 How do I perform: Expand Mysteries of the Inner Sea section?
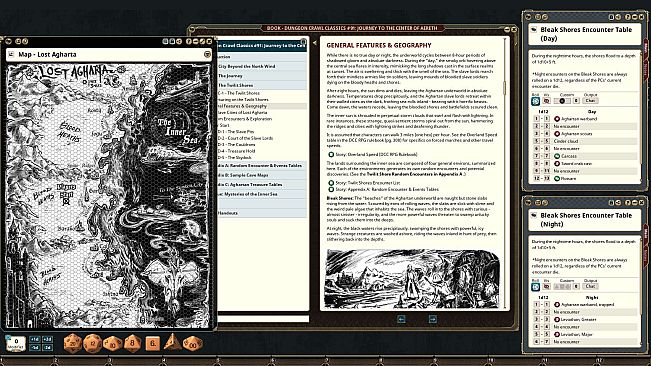click(262, 194)
